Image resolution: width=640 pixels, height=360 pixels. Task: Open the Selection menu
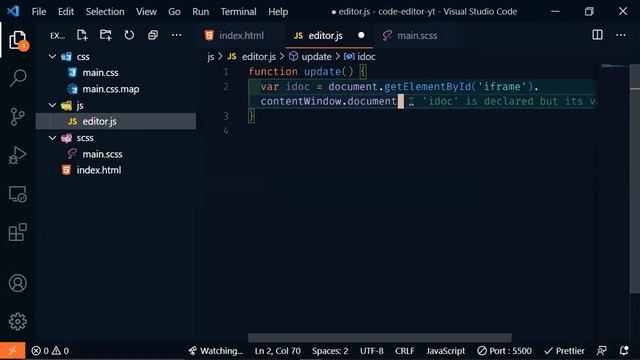[105, 11]
